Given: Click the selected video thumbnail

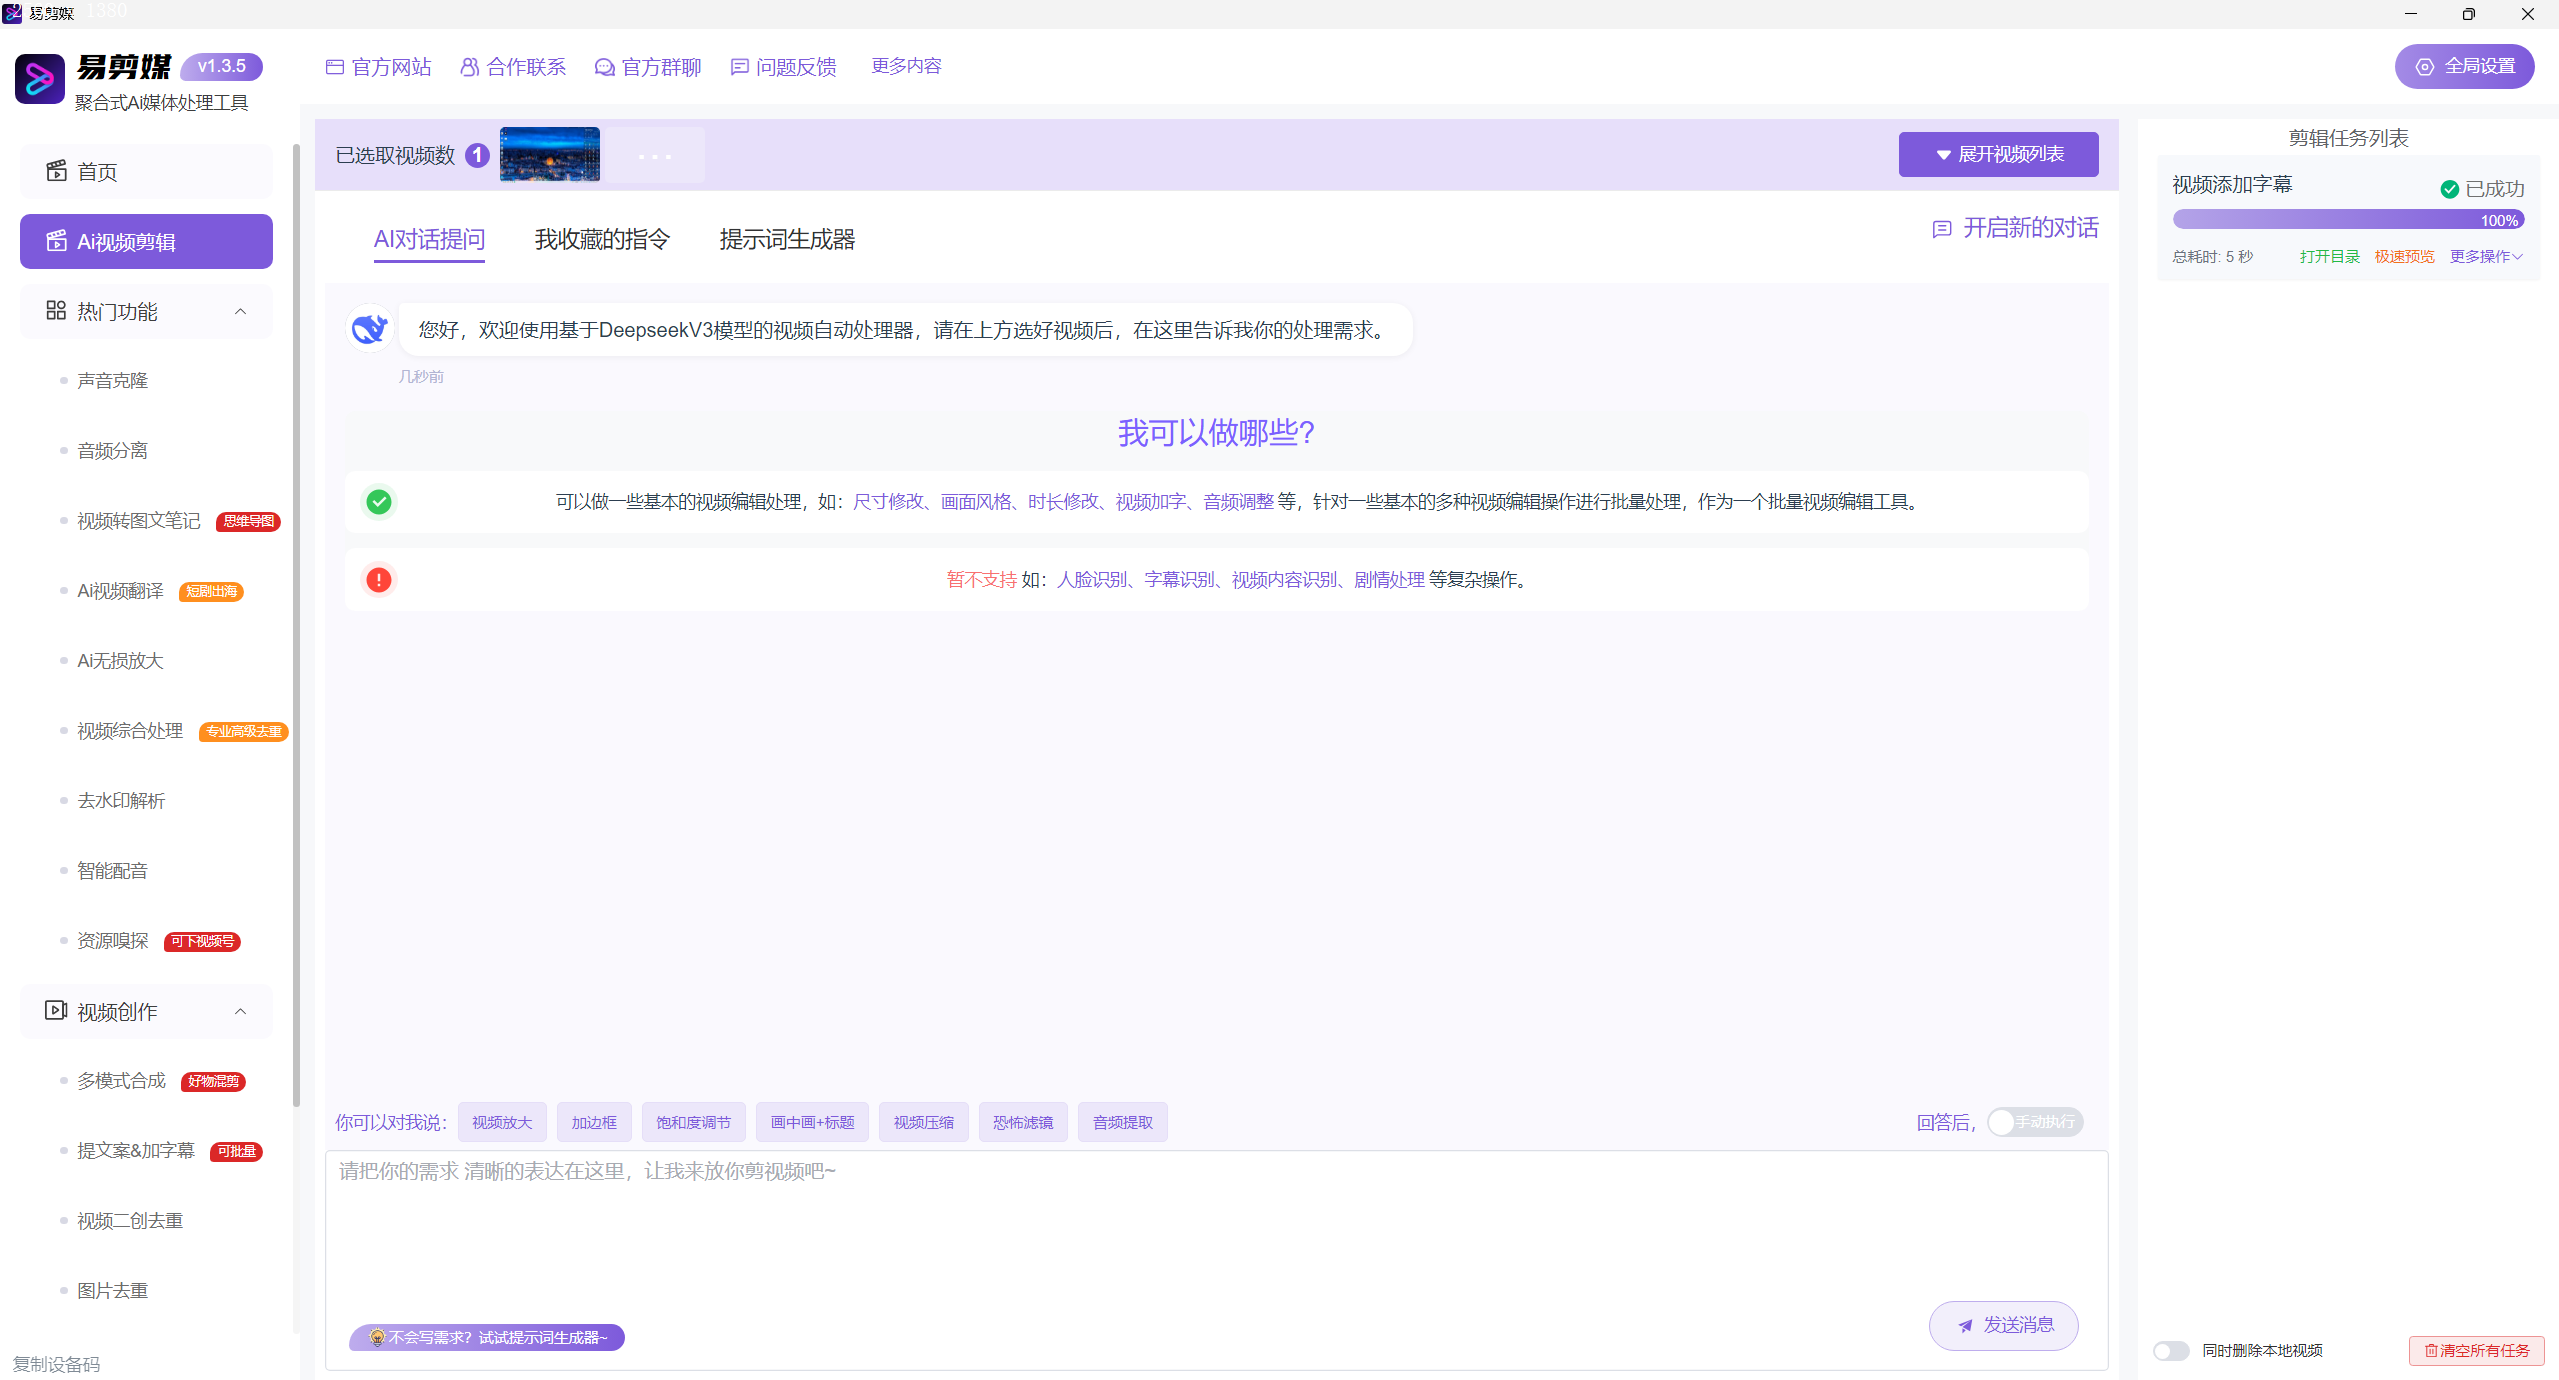Looking at the screenshot, I should coord(550,155).
